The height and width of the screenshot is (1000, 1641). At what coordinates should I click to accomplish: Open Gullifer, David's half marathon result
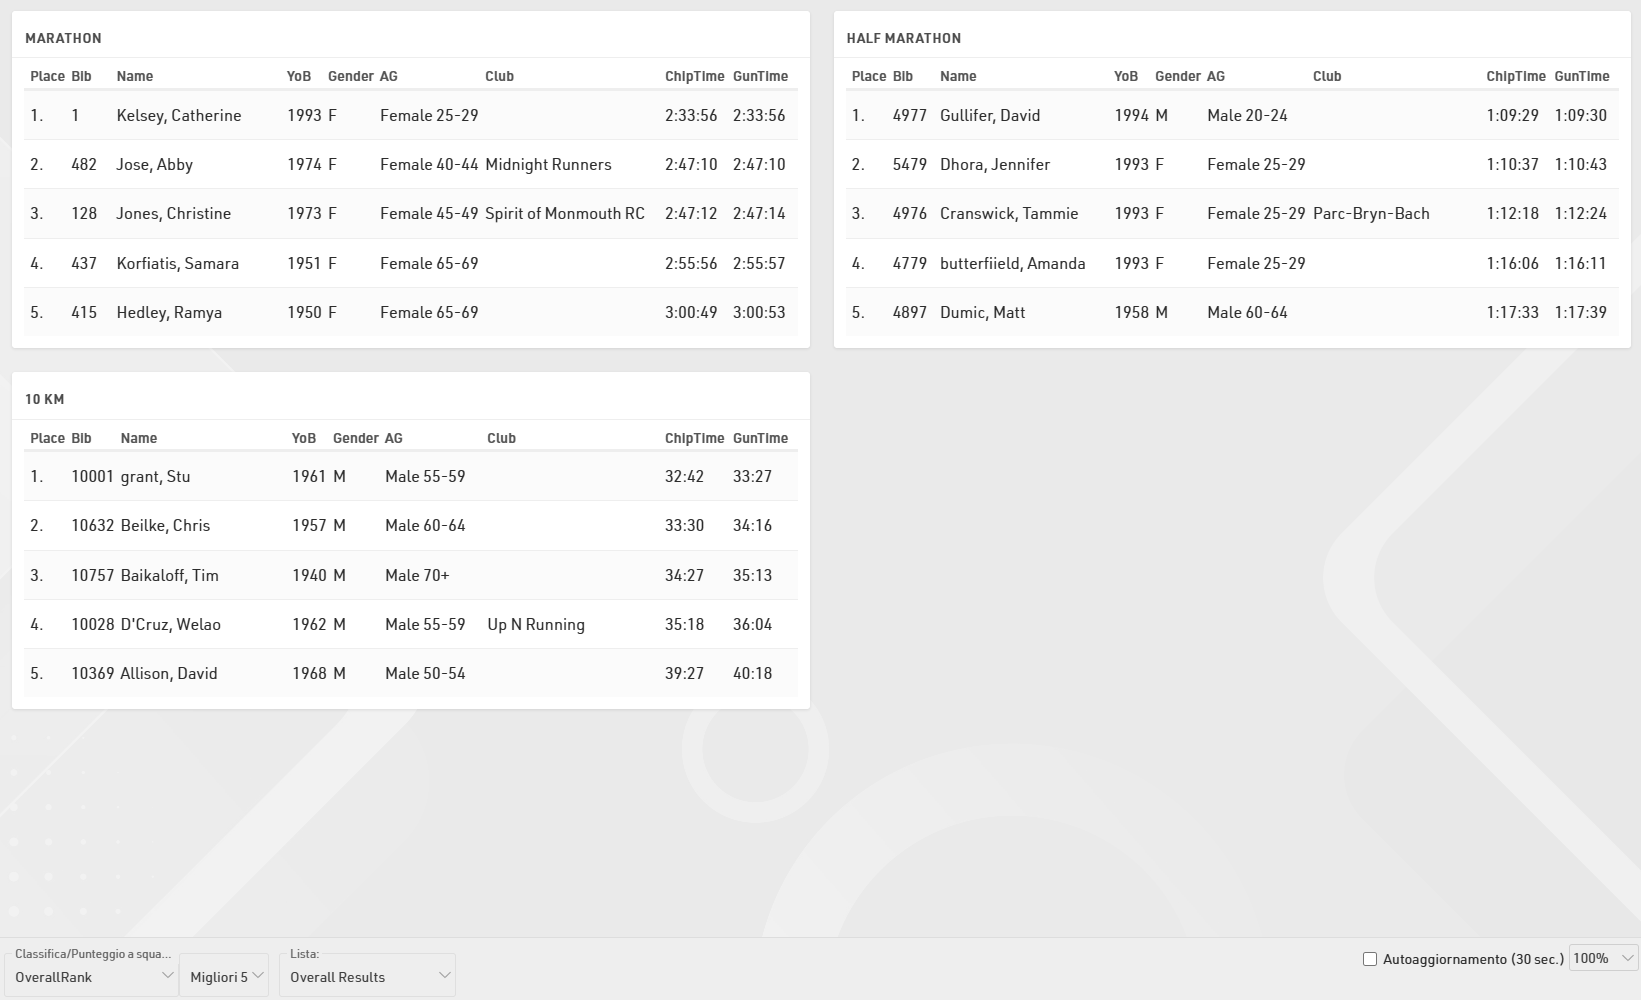[989, 115]
